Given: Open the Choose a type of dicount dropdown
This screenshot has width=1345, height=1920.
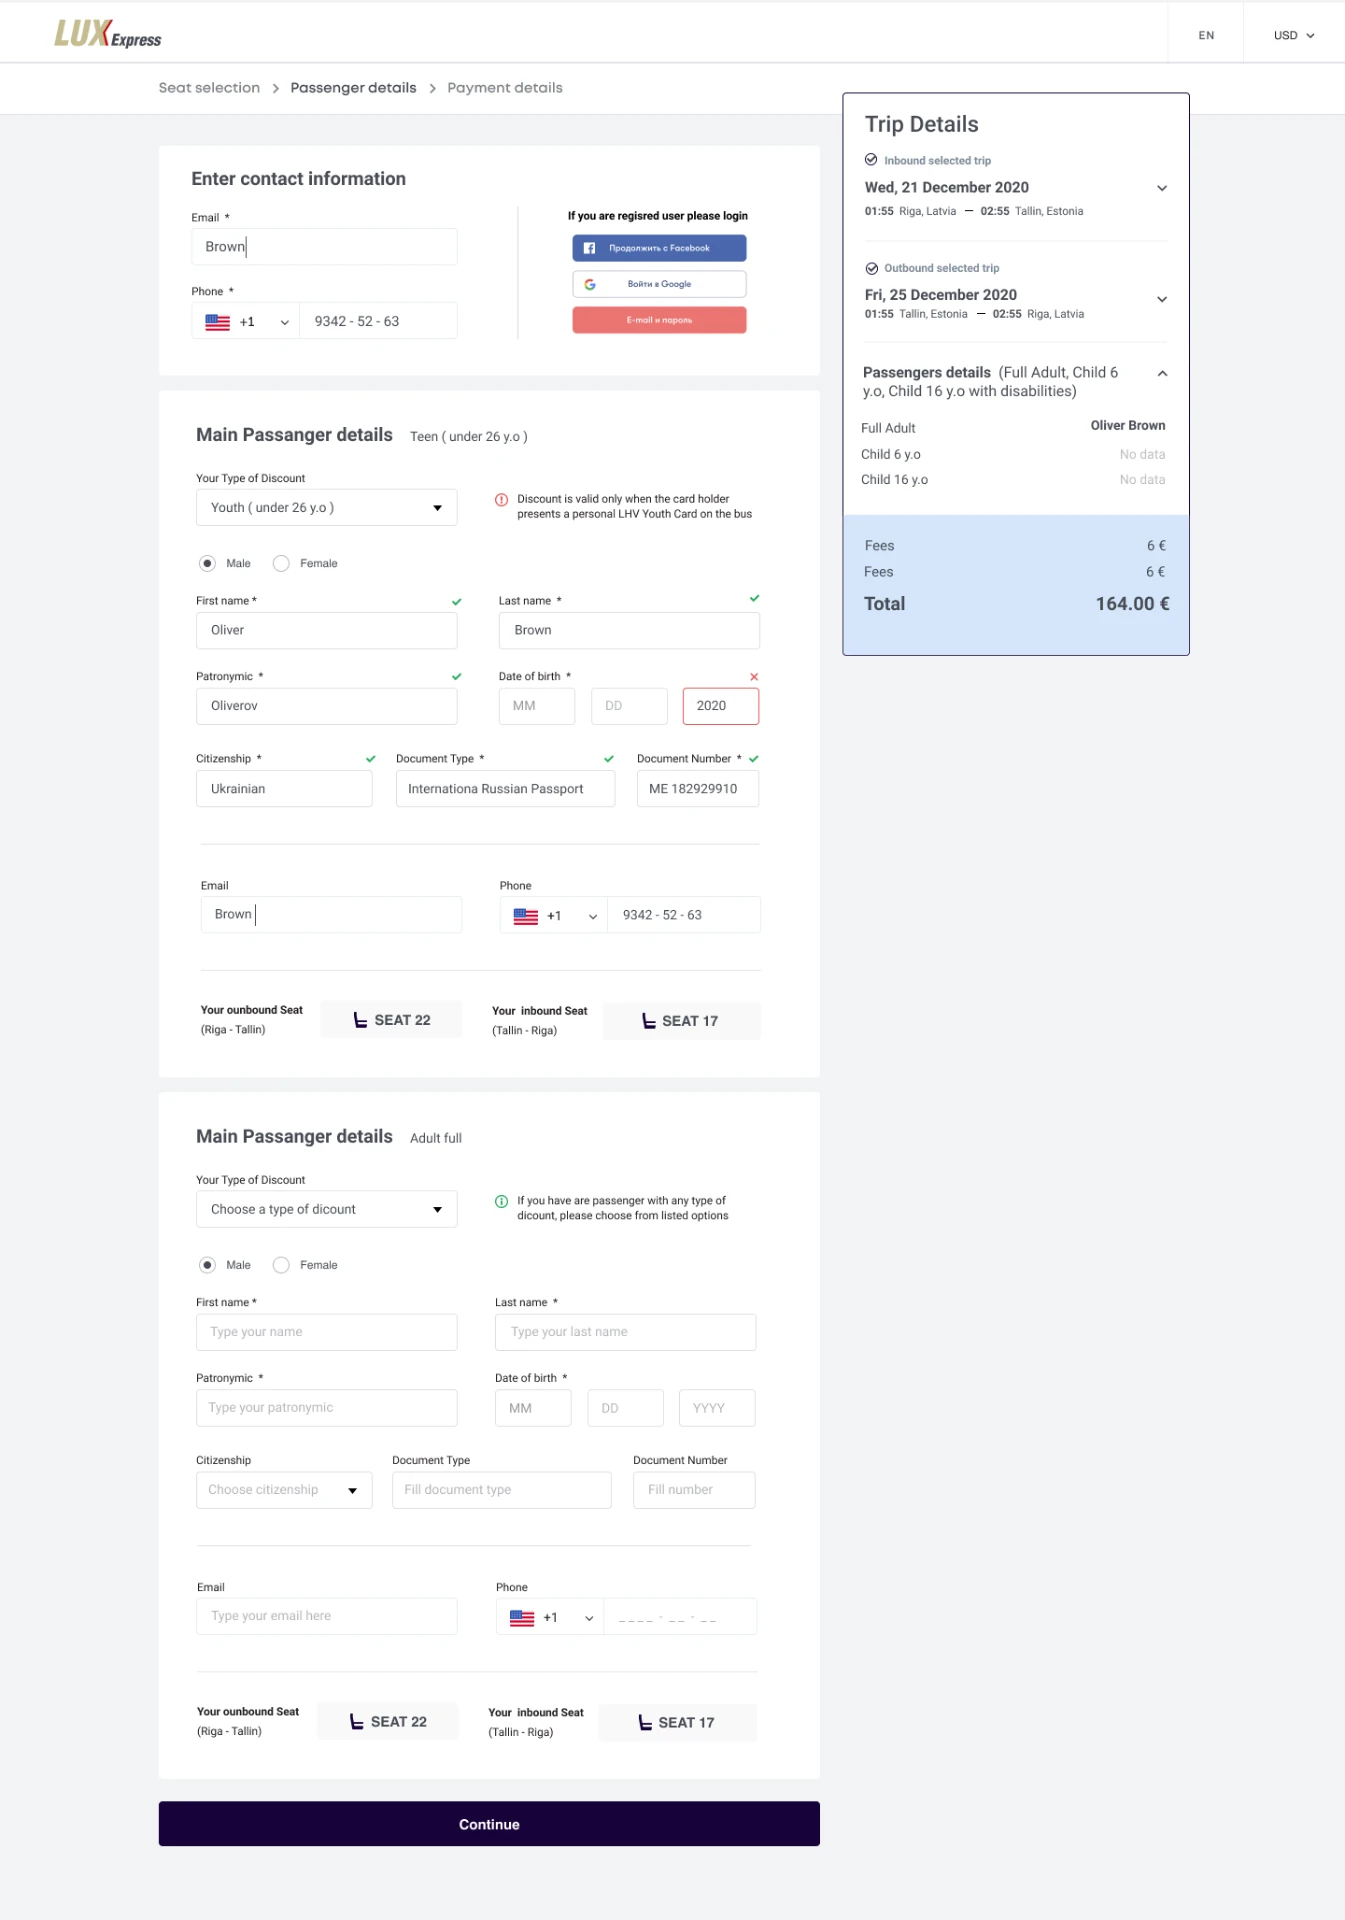Looking at the screenshot, I should click(x=327, y=1209).
